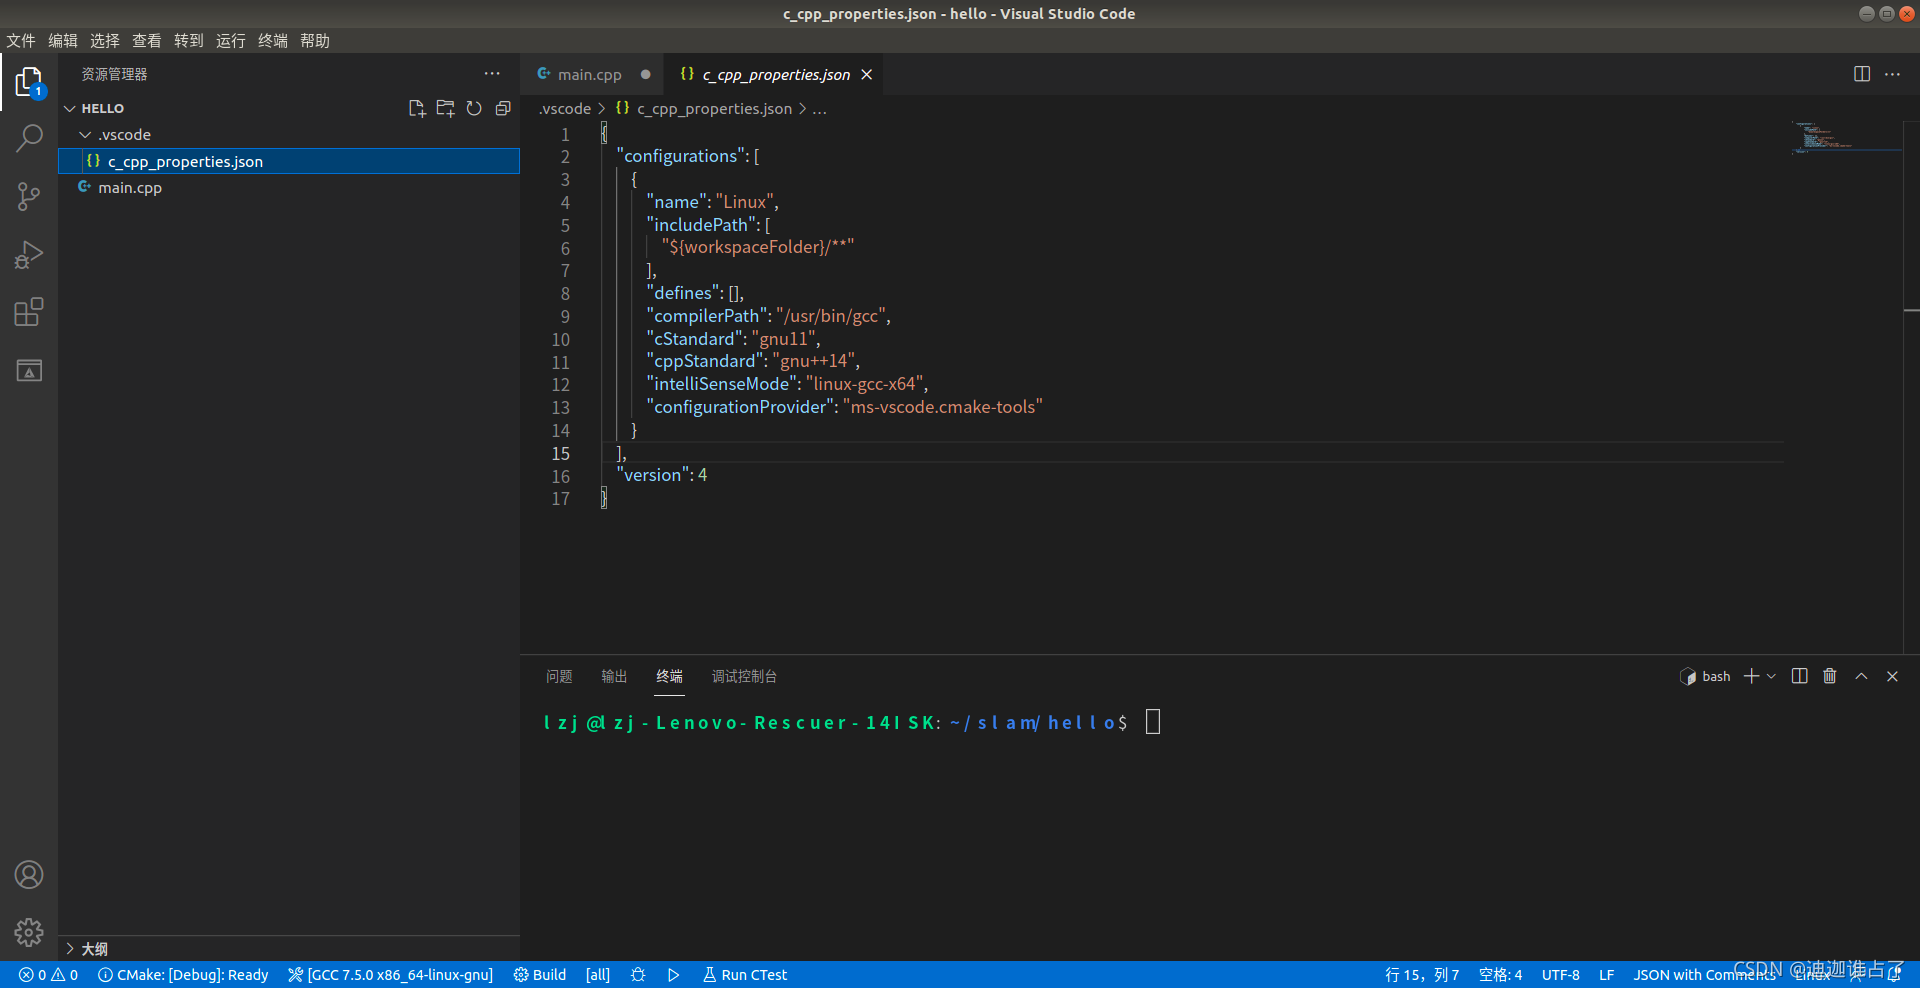Select bash terminal instance label
The image size is (1920, 988).
tap(1706, 676)
